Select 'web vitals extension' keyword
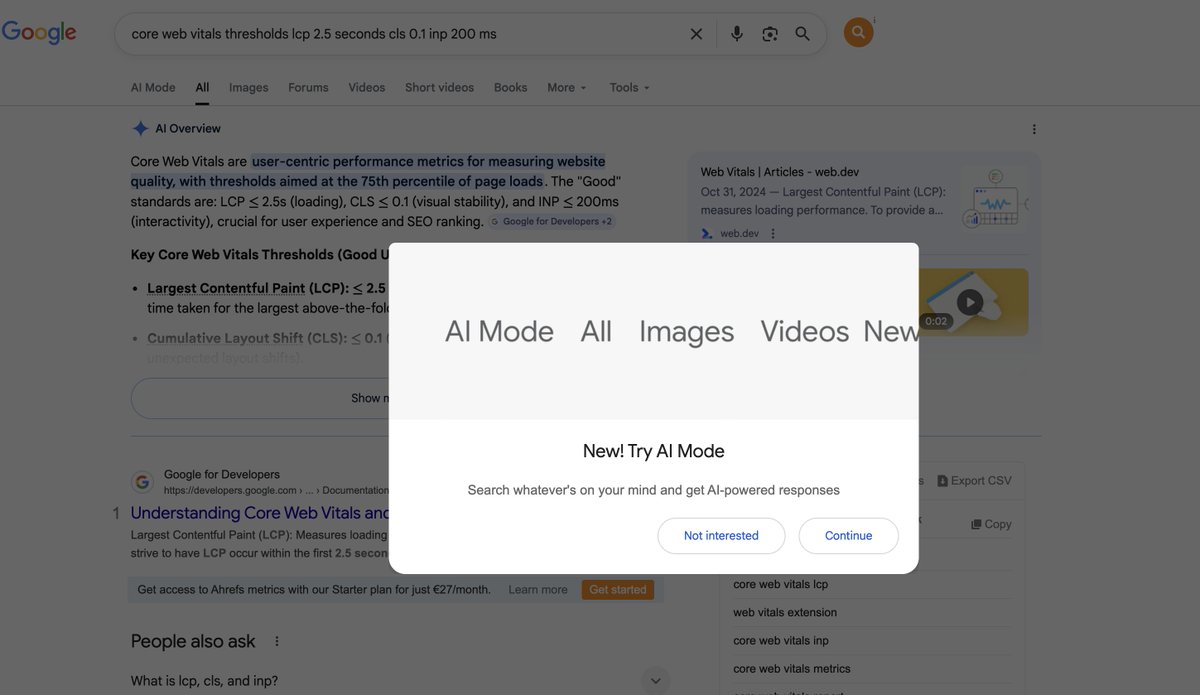This screenshot has height=695, width=1200. [785, 613]
